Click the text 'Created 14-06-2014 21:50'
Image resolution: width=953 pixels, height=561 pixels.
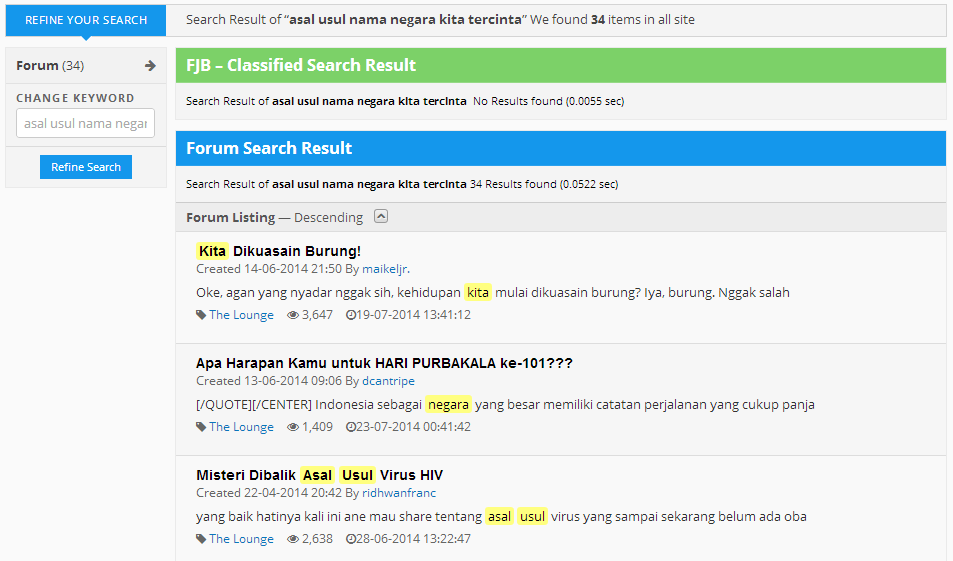tap(269, 269)
